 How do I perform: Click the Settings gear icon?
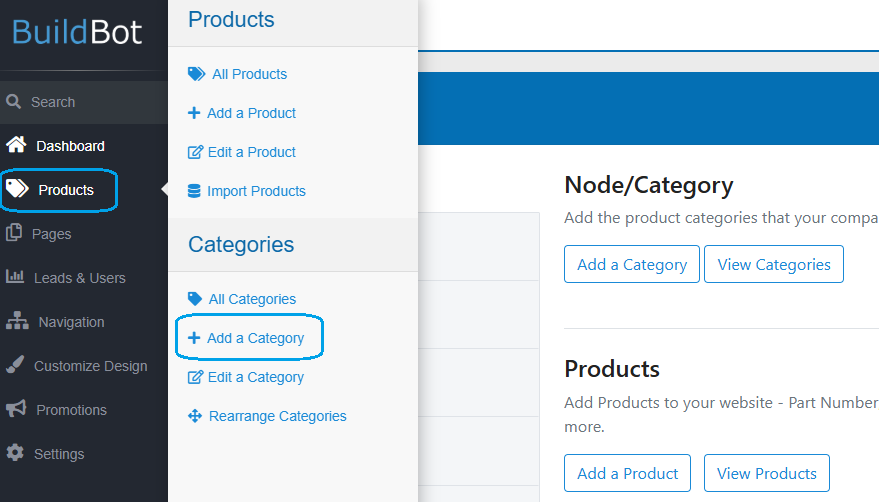[x=15, y=453]
